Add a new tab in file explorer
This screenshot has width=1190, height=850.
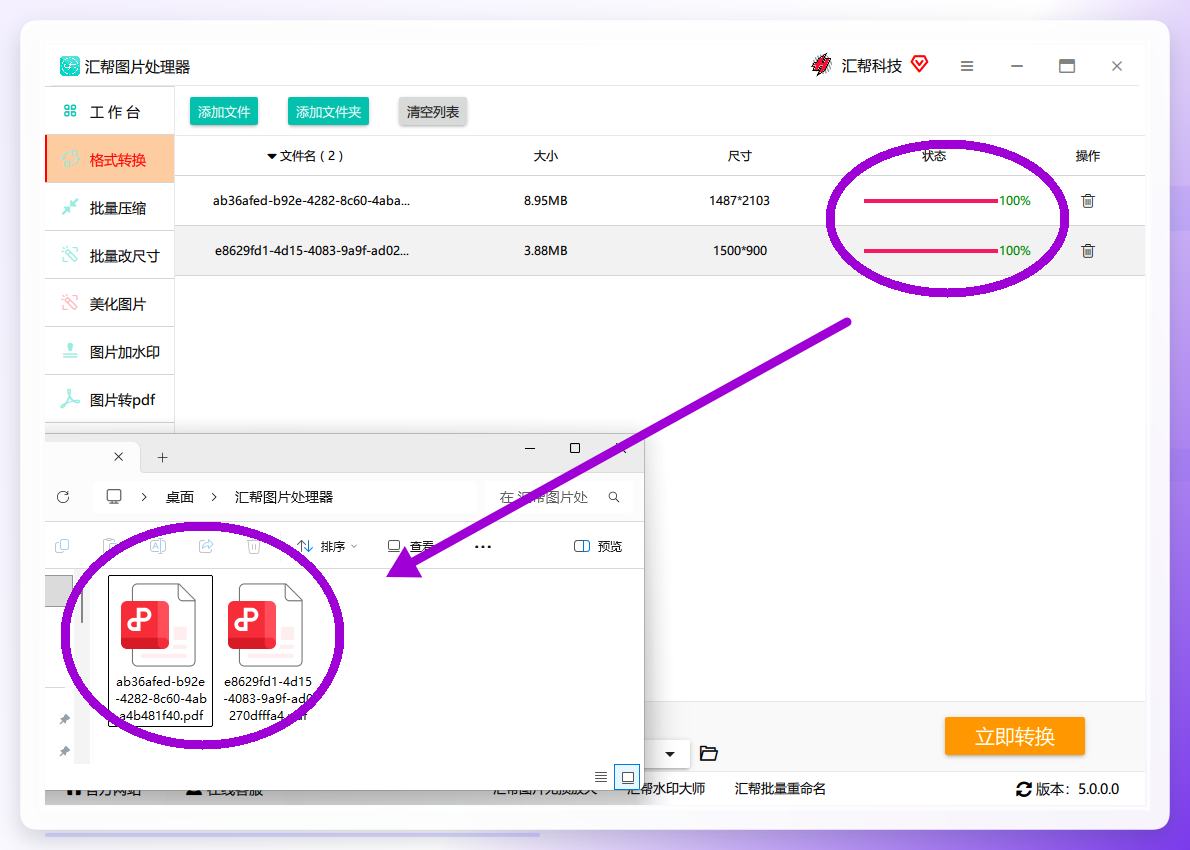coord(162,458)
